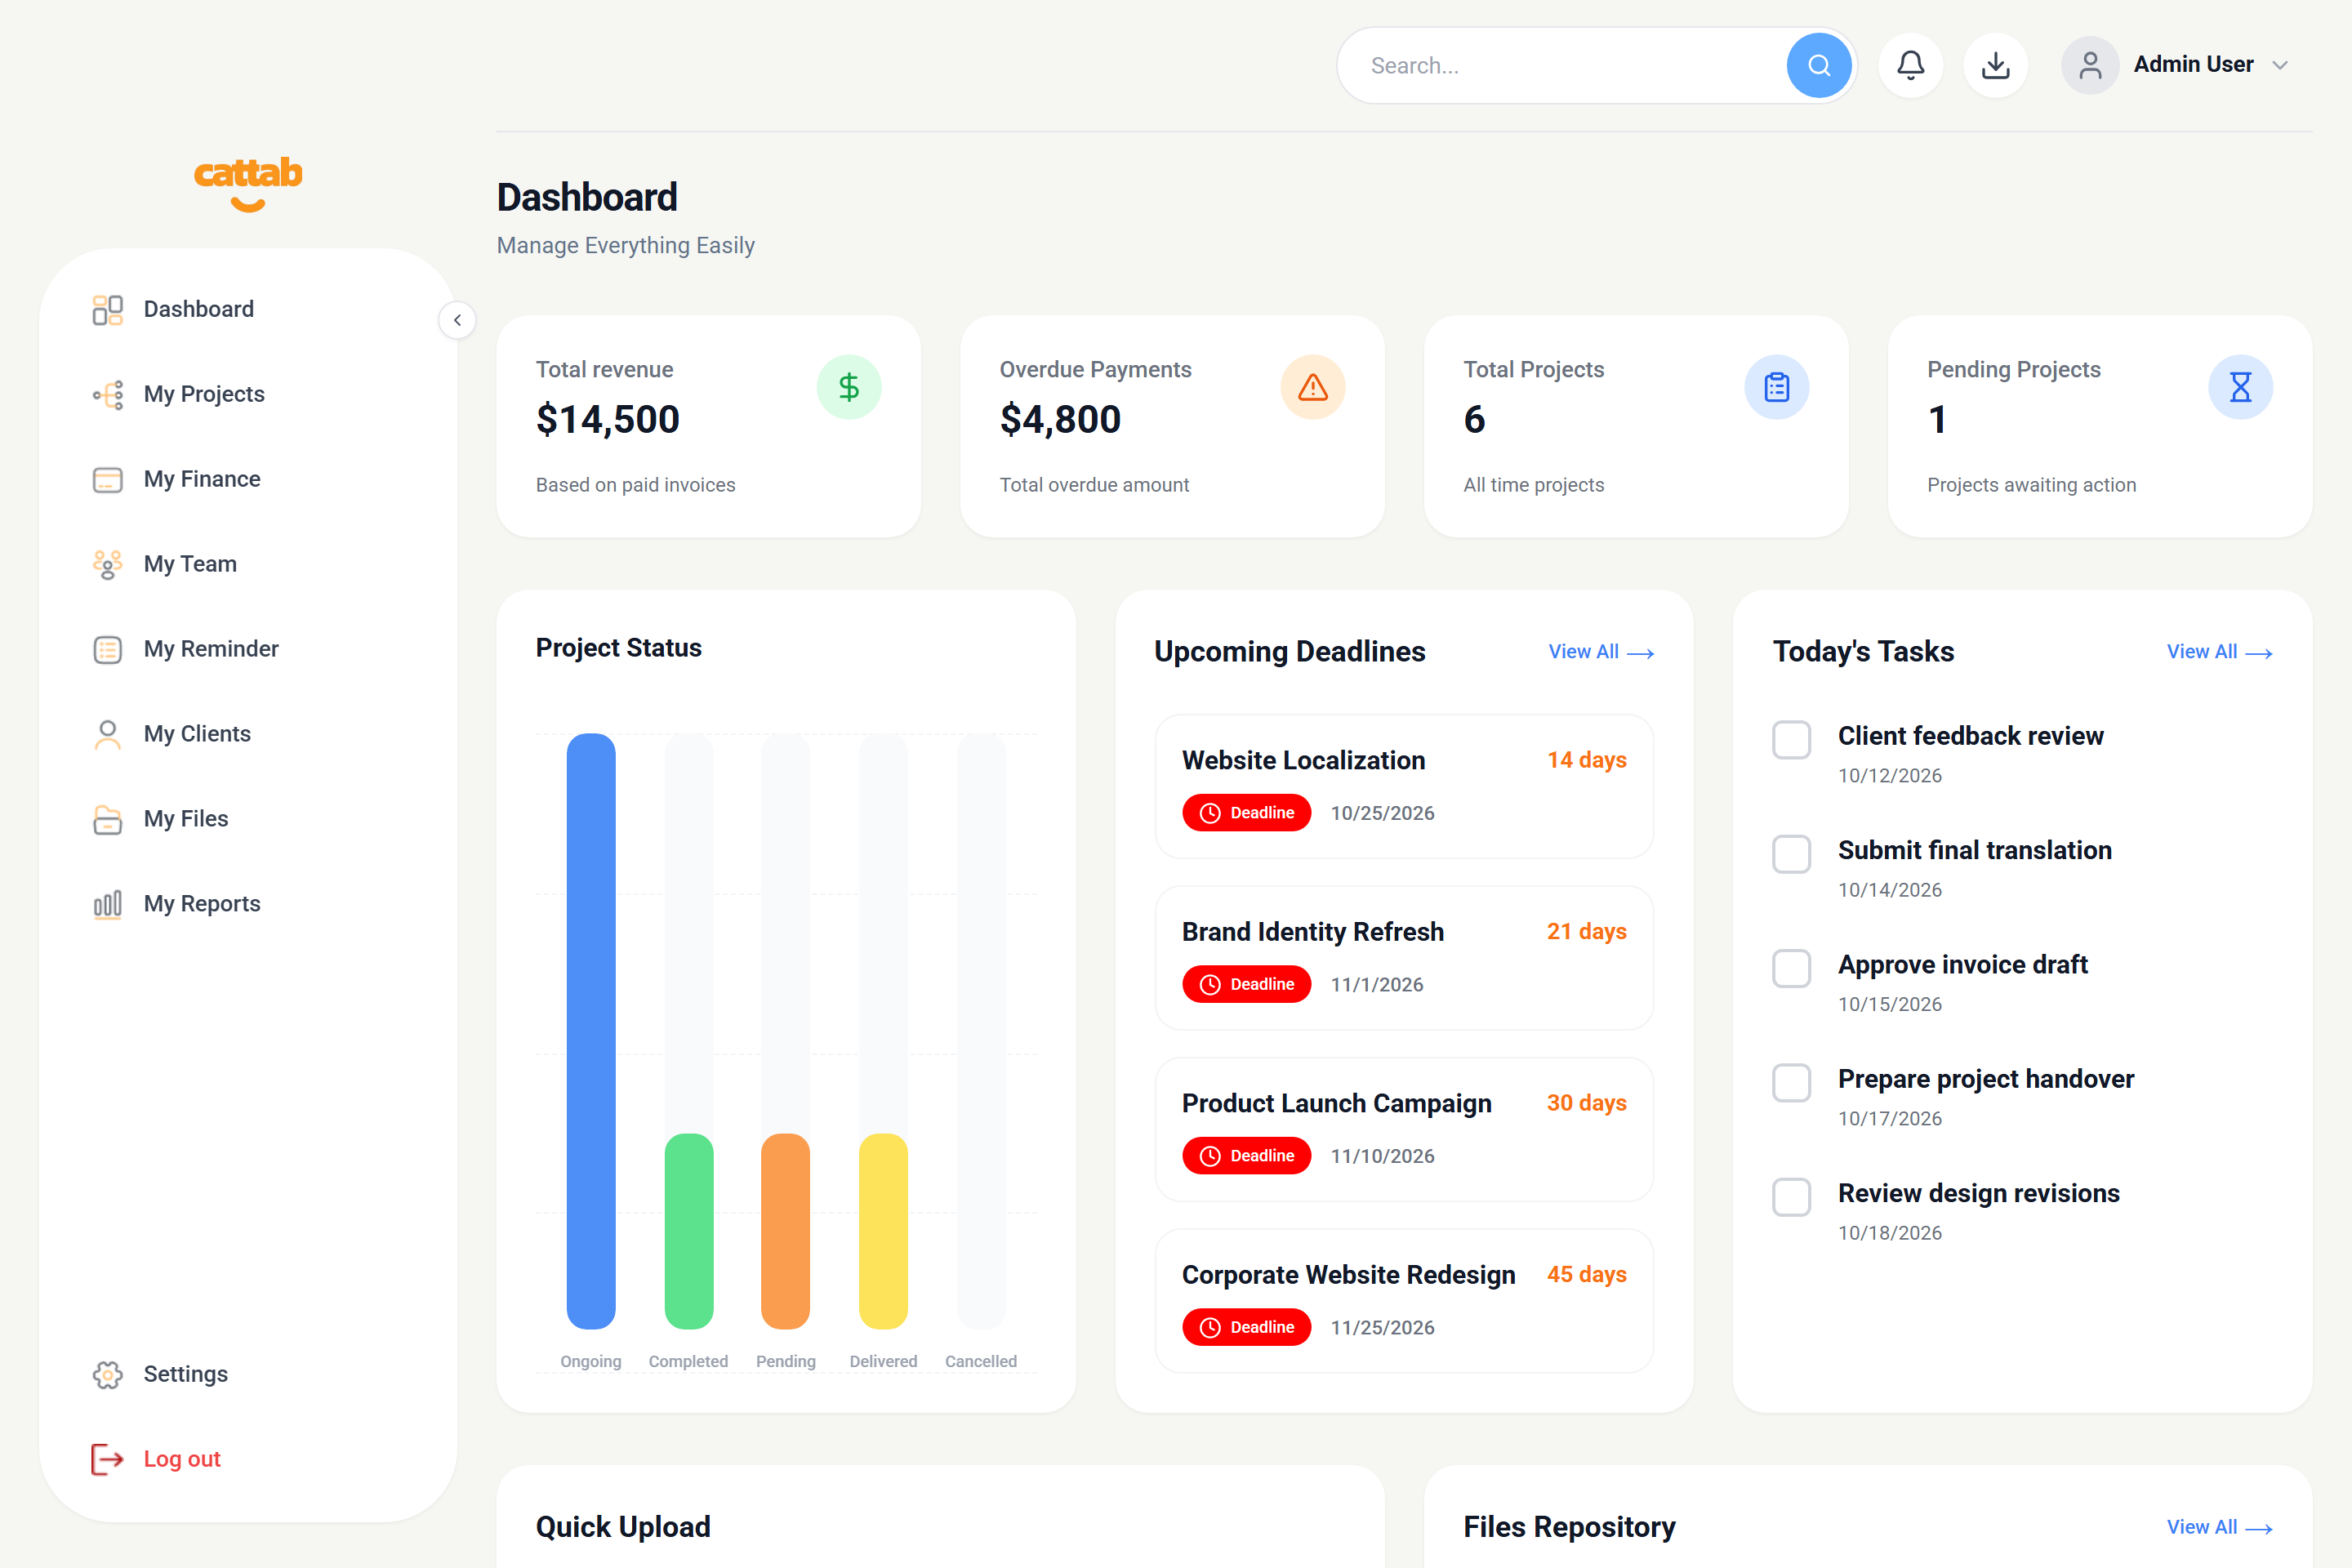Viewport: 2352px width, 1568px height.
Task: Click View All for Files Repository
Action: point(2219,1527)
